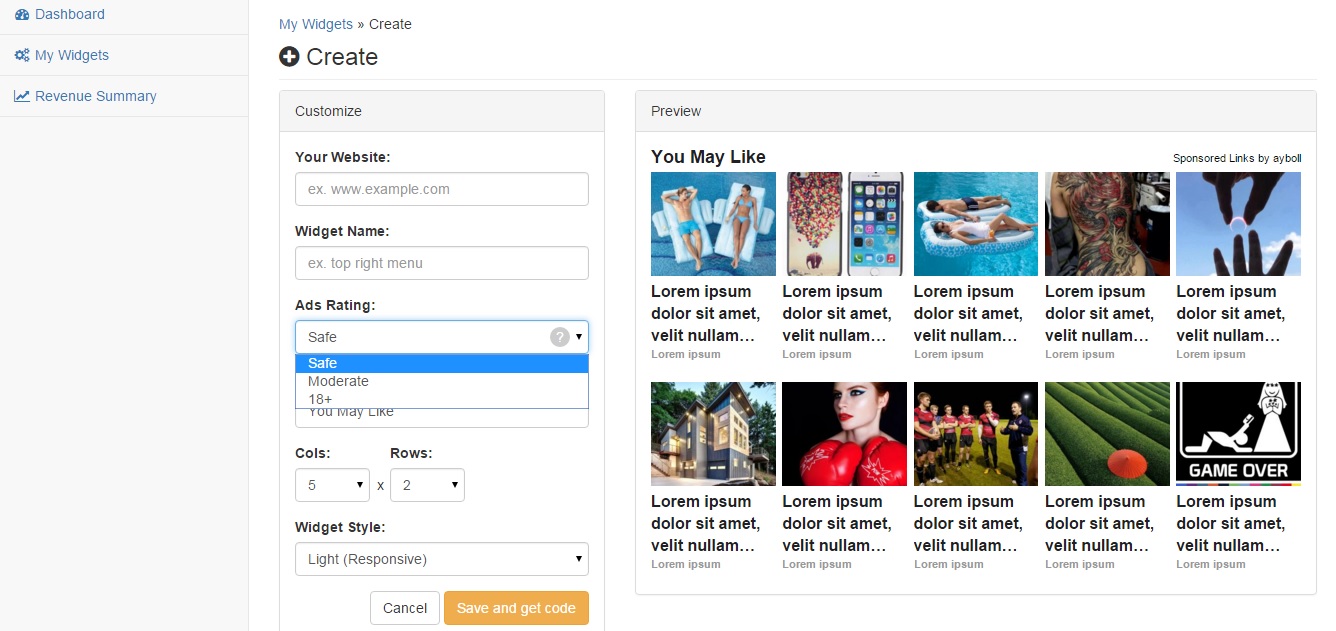This screenshot has width=1336, height=631.
Task: Open the tea field red umbrella thumbnail
Action: (1107, 434)
